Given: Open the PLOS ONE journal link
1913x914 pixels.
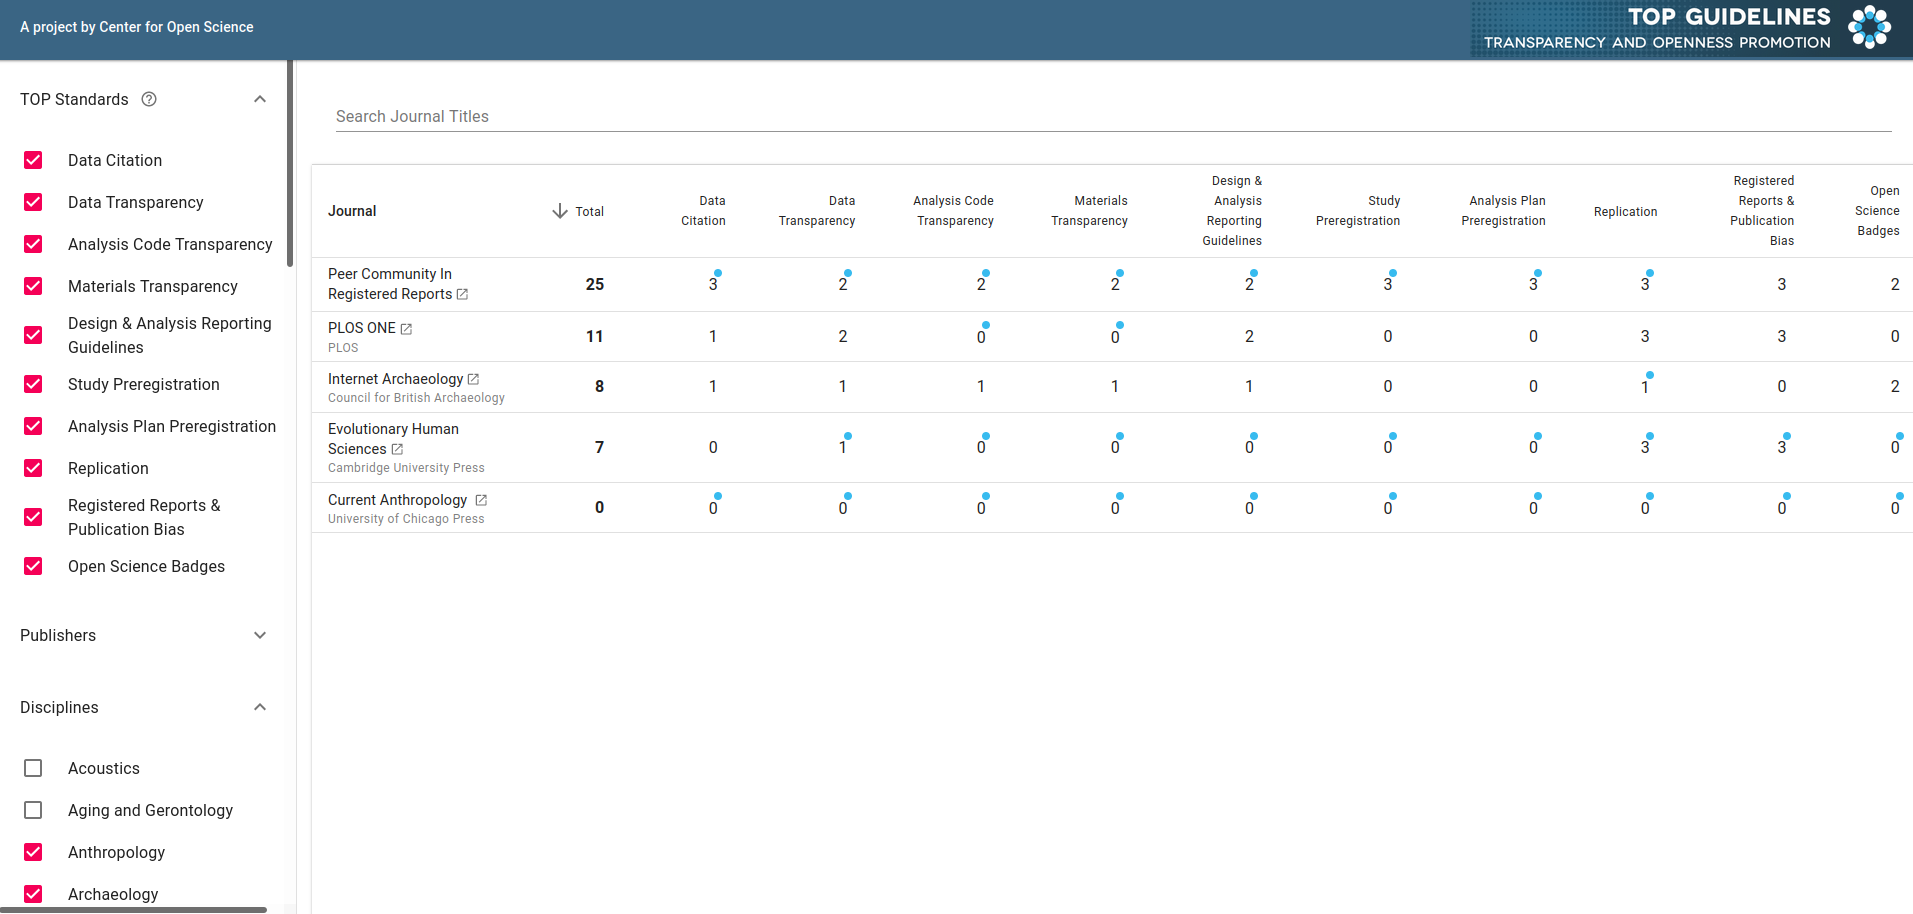Looking at the screenshot, I should pos(362,328).
